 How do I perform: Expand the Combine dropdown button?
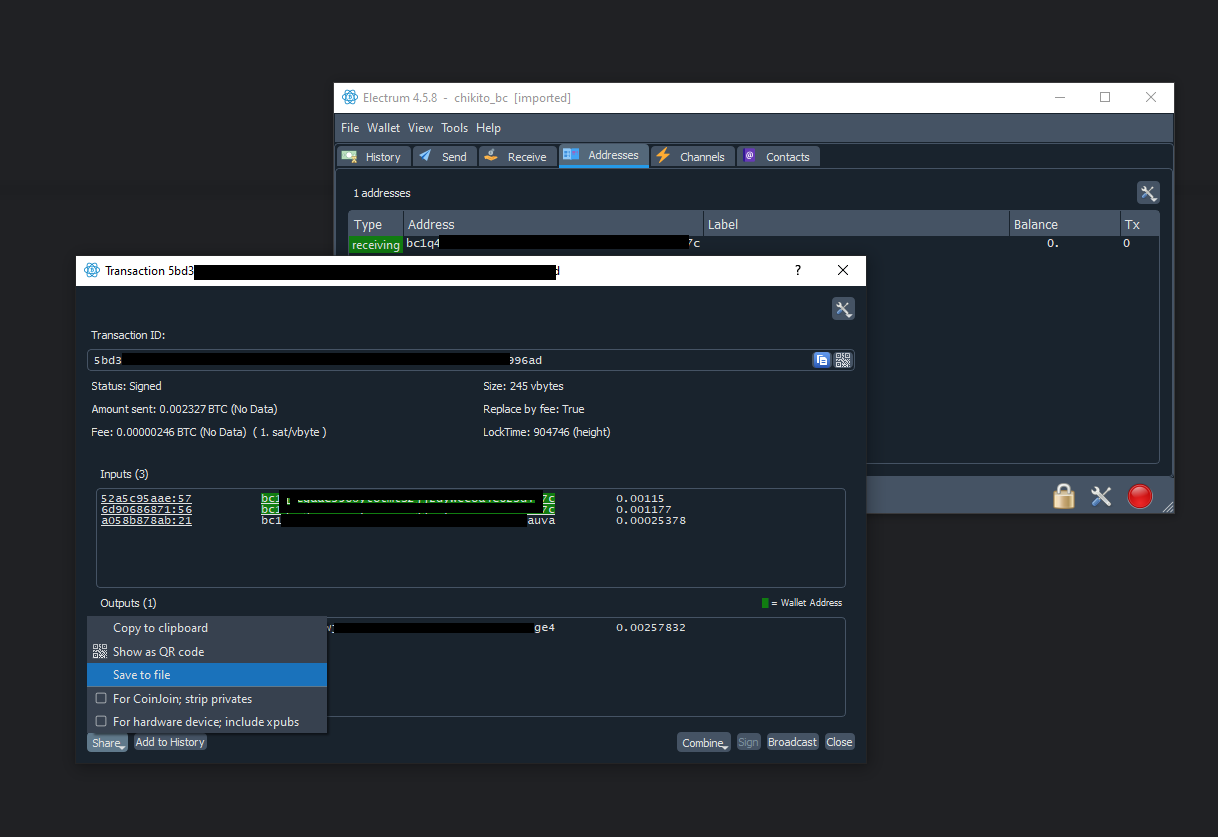point(704,742)
